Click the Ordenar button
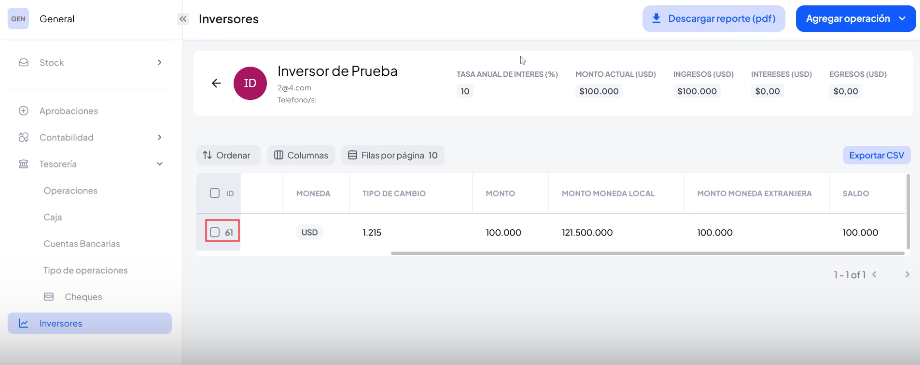The height and width of the screenshot is (365, 920). [x=228, y=156]
